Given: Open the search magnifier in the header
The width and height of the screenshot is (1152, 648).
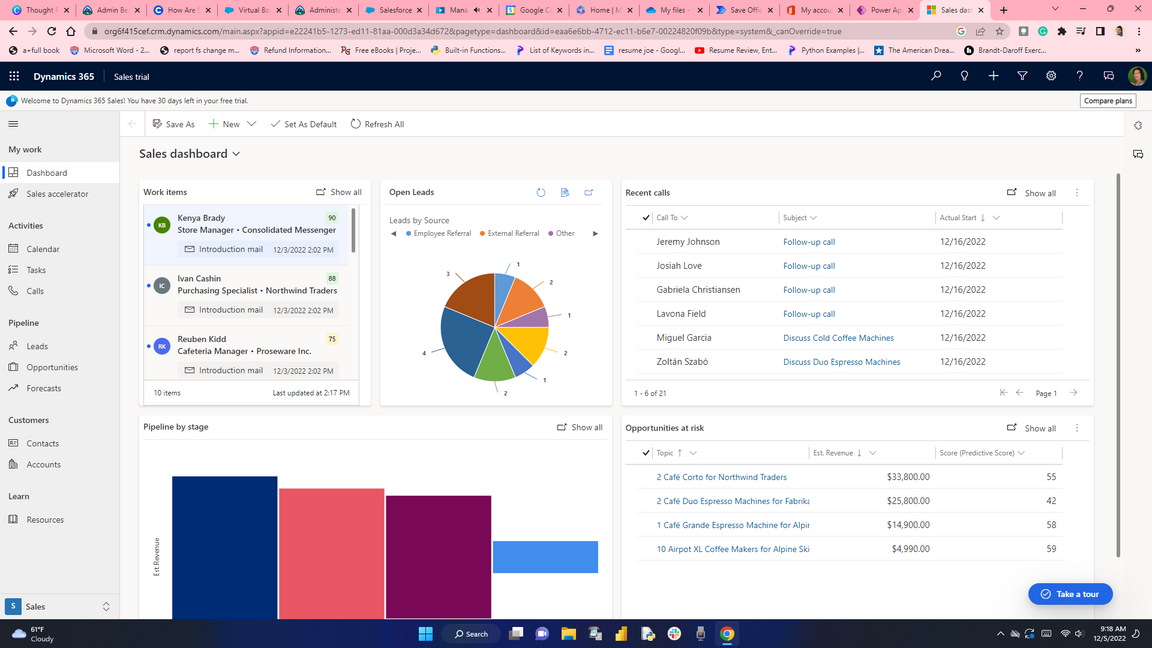Looking at the screenshot, I should 936,76.
